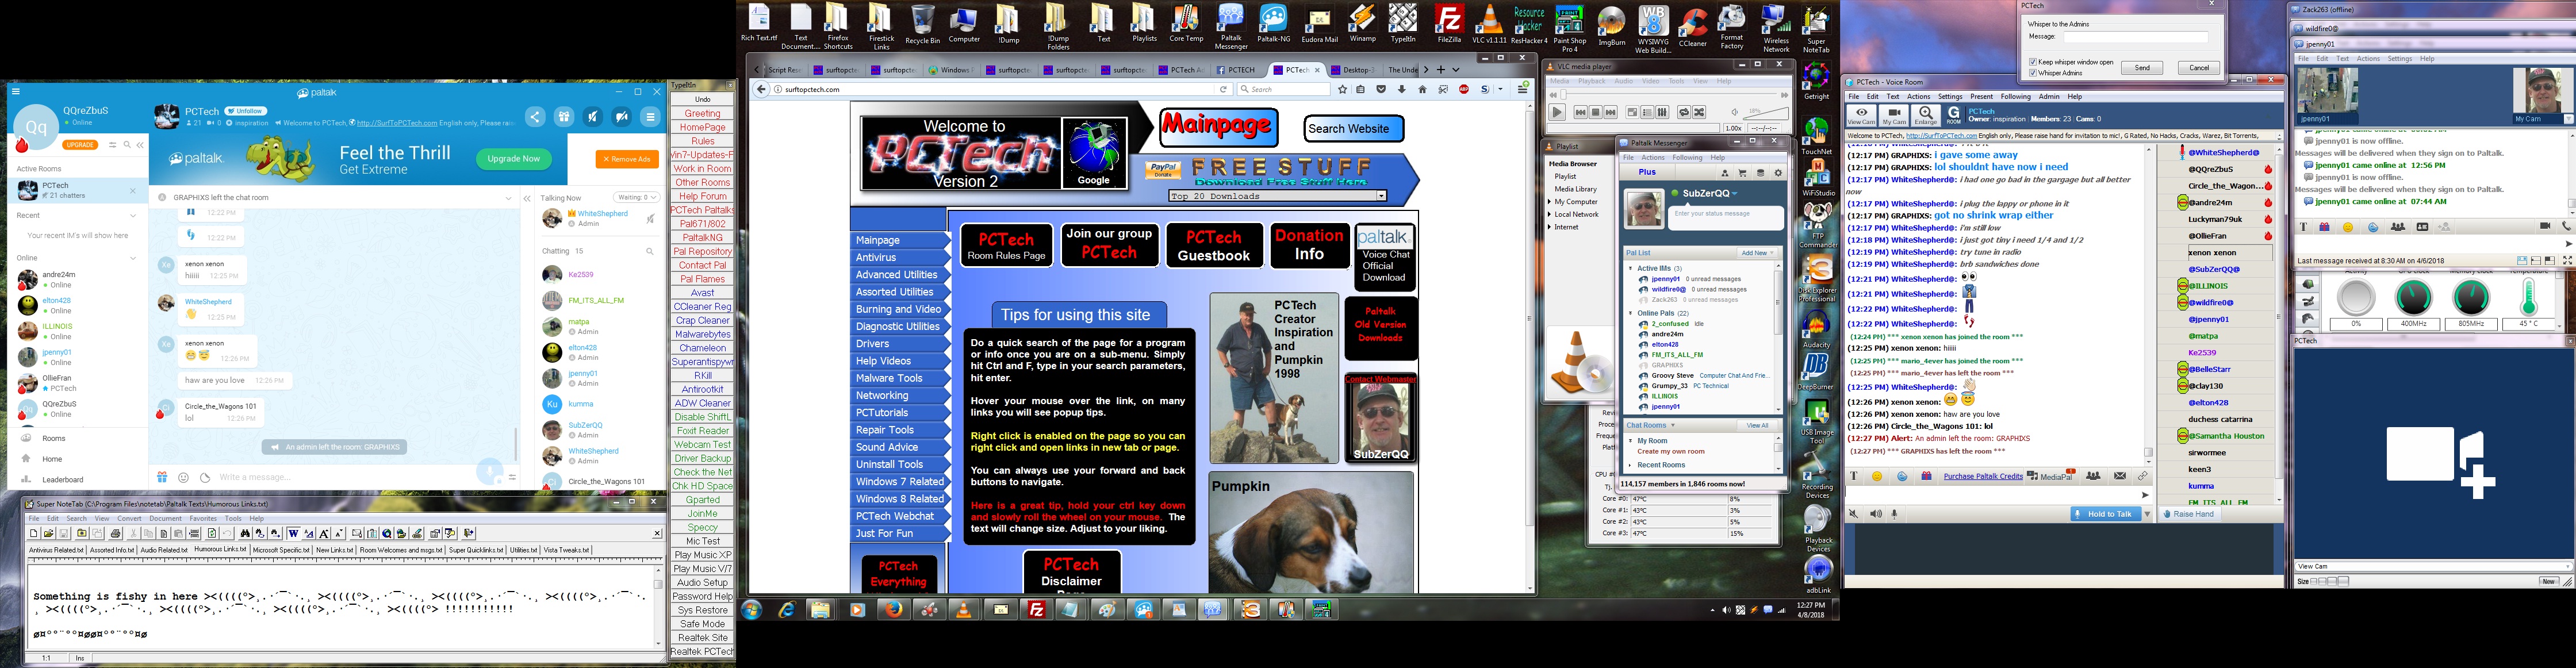The width and height of the screenshot is (2576, 668).
Task: Click the share icon in Paltalk room header
Action: coord(535,117)
